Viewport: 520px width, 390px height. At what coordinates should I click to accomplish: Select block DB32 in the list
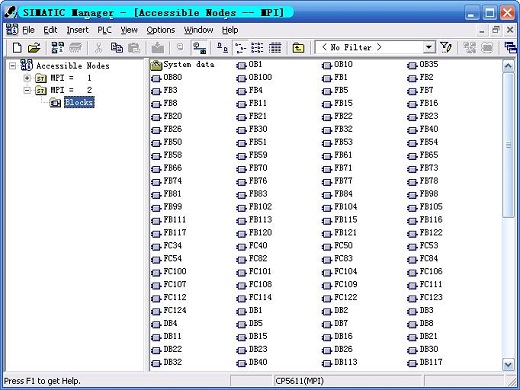tap(173, 362)
